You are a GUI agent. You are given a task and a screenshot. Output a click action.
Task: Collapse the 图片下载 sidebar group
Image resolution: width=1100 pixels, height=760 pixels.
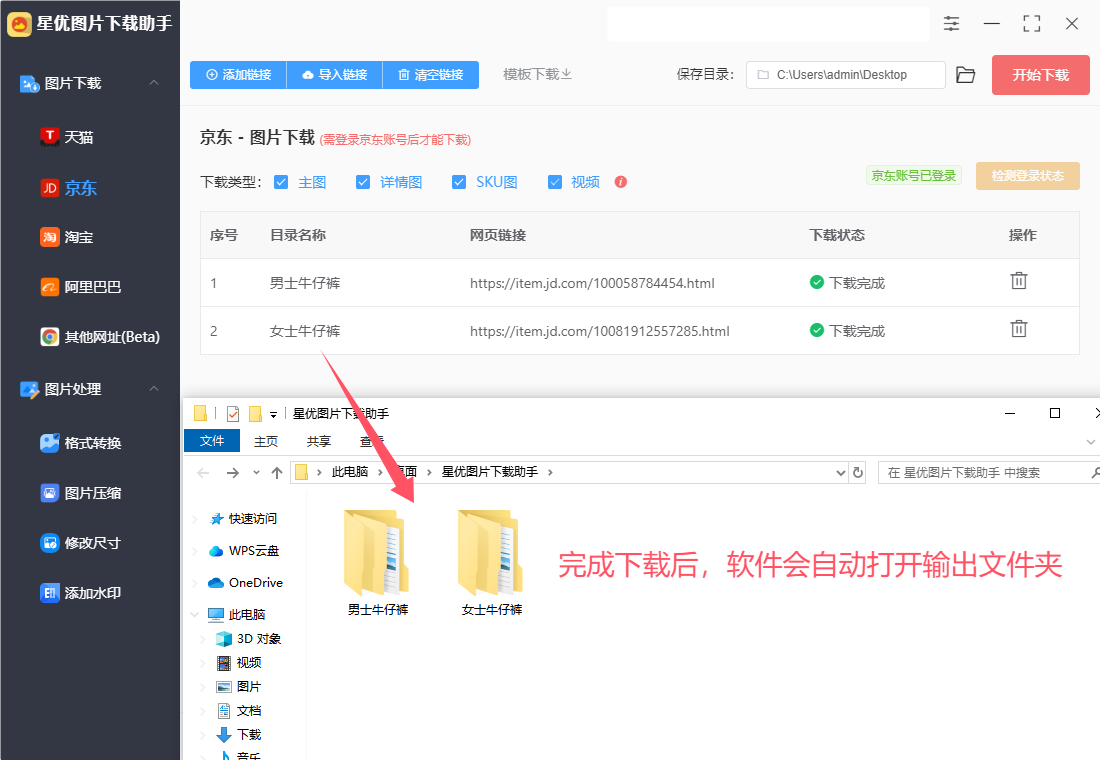(154, 83)
